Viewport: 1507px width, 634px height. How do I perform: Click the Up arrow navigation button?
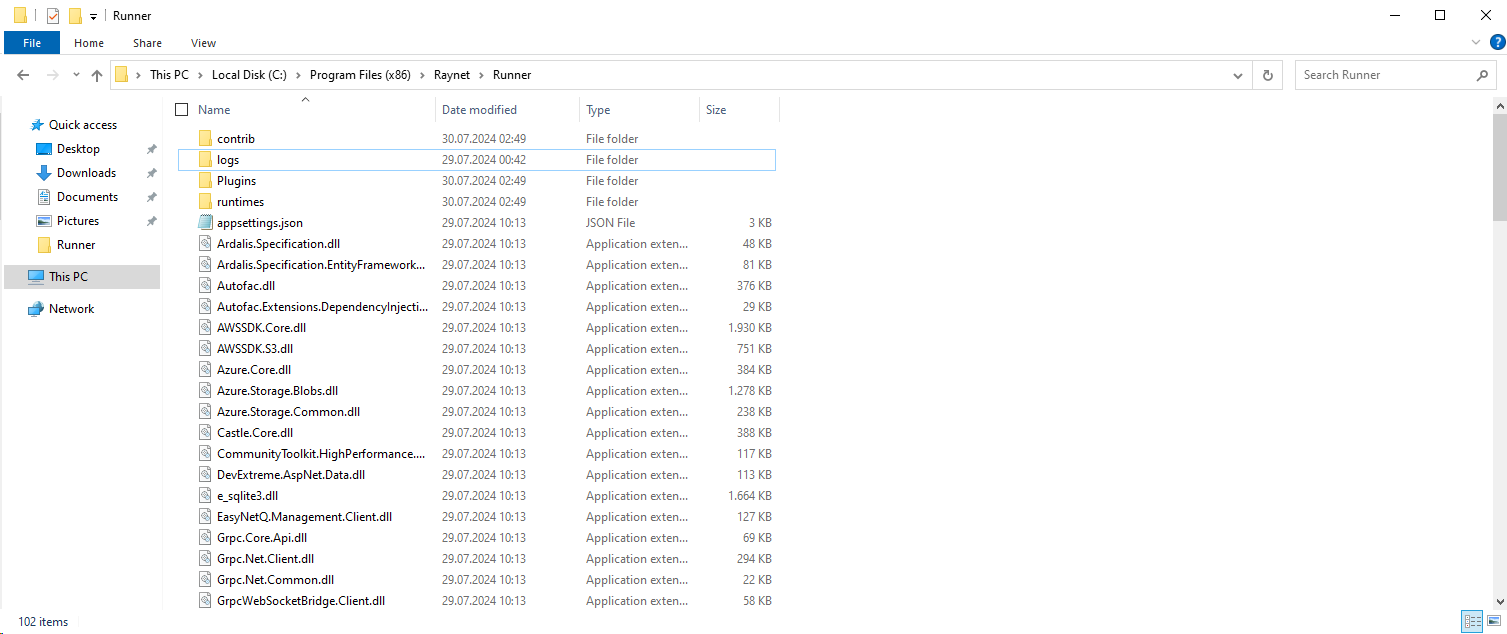97,75
